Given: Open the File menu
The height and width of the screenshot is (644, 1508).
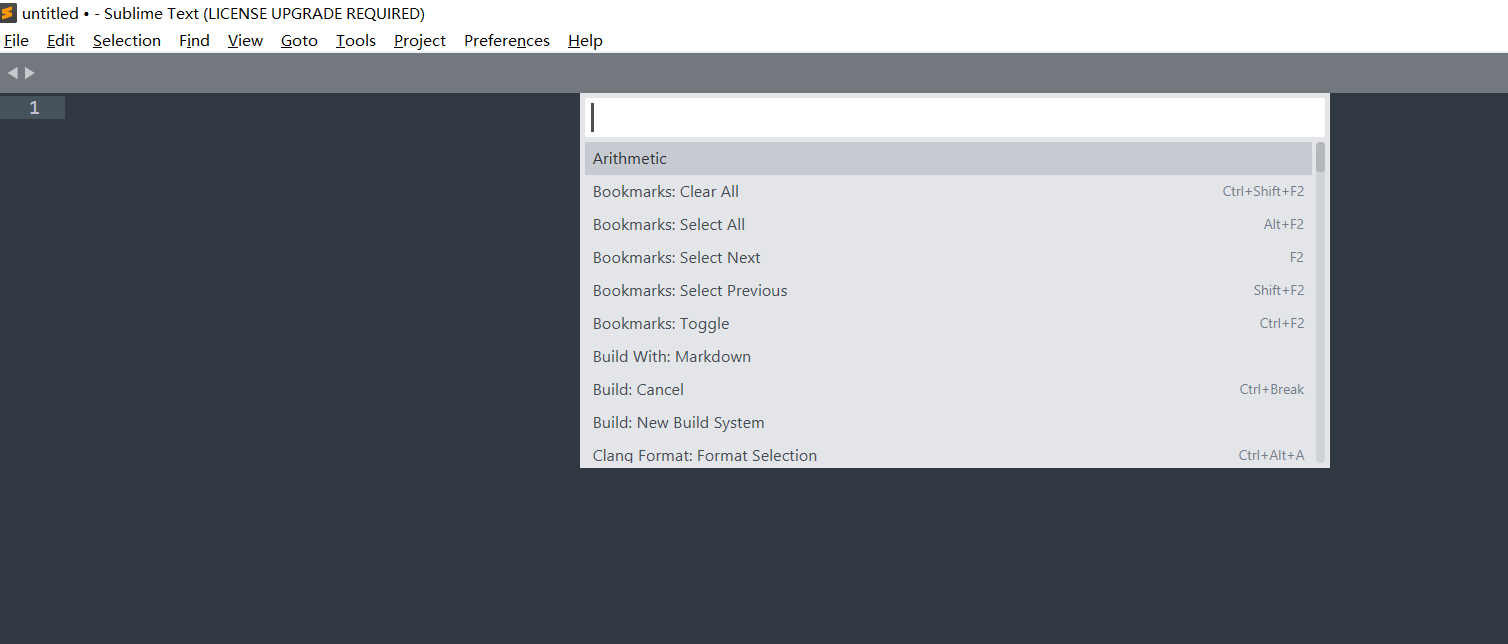Looking at the screenshot, I should click(x=16, y=40).
